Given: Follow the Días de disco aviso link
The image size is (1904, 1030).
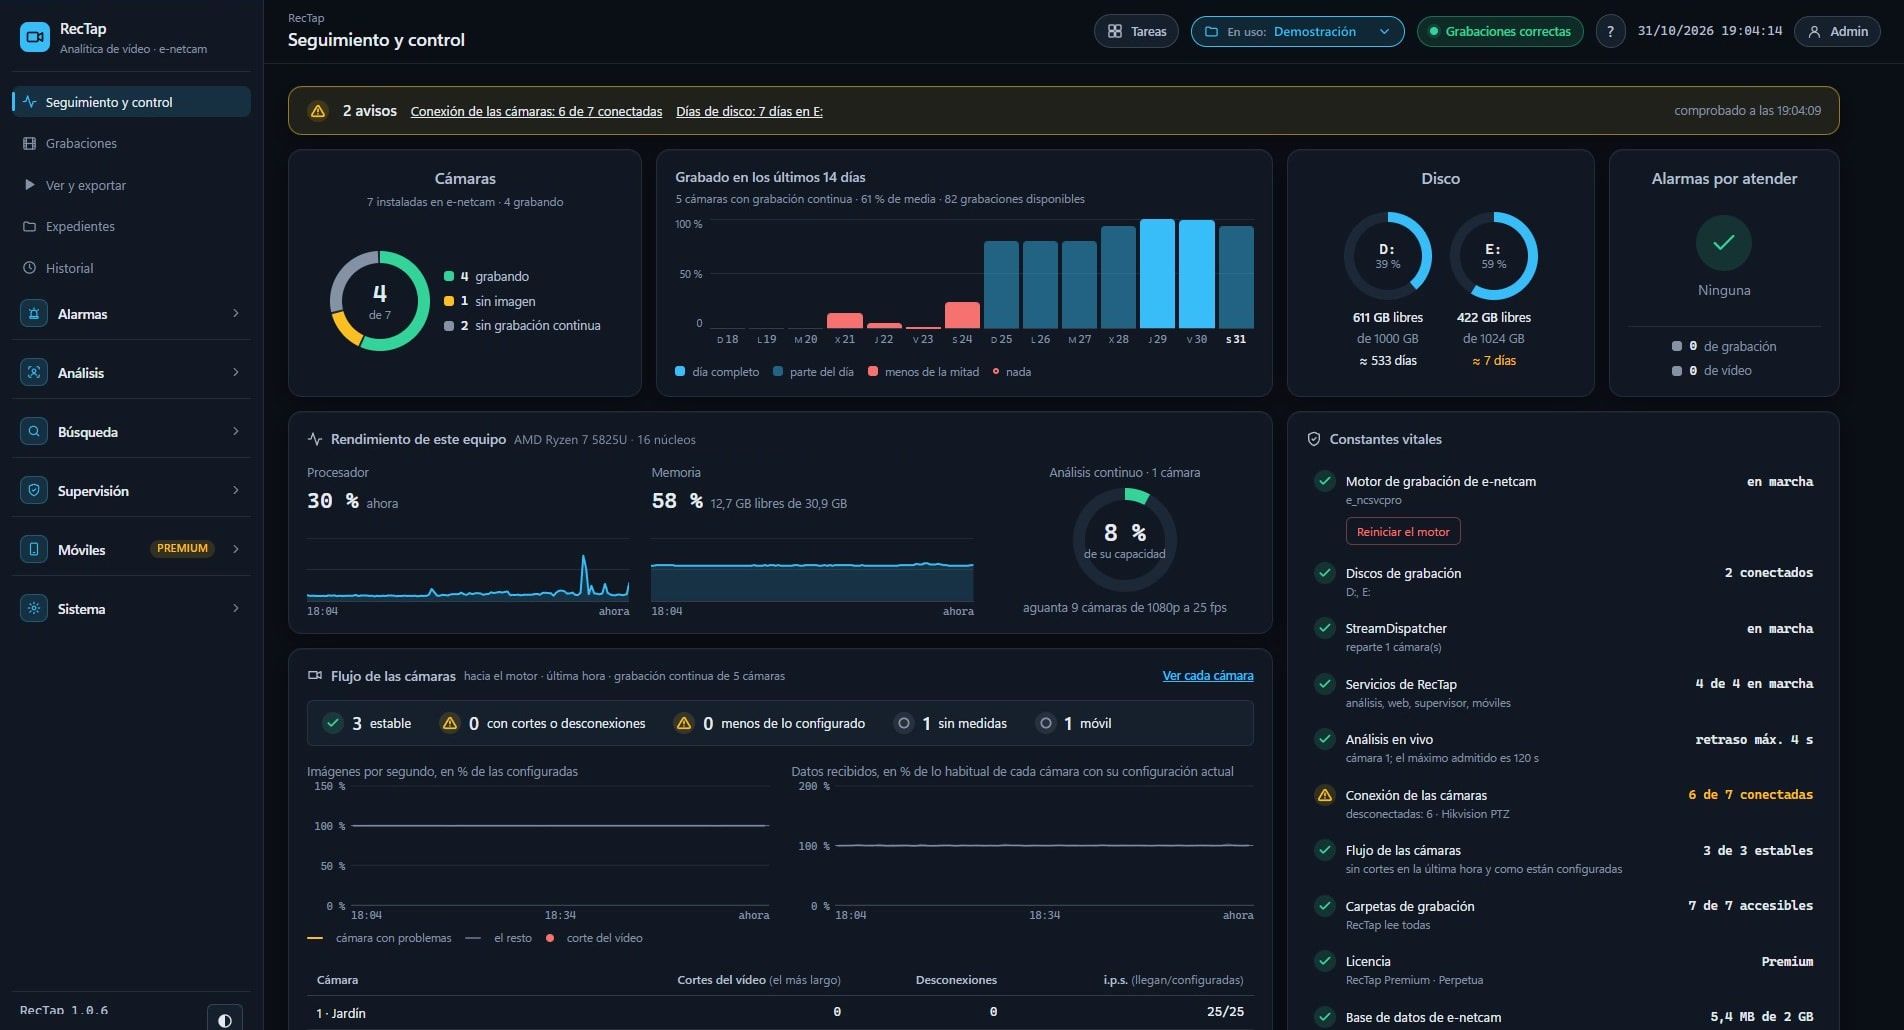Looking at the screenshot, I should 749,111.
